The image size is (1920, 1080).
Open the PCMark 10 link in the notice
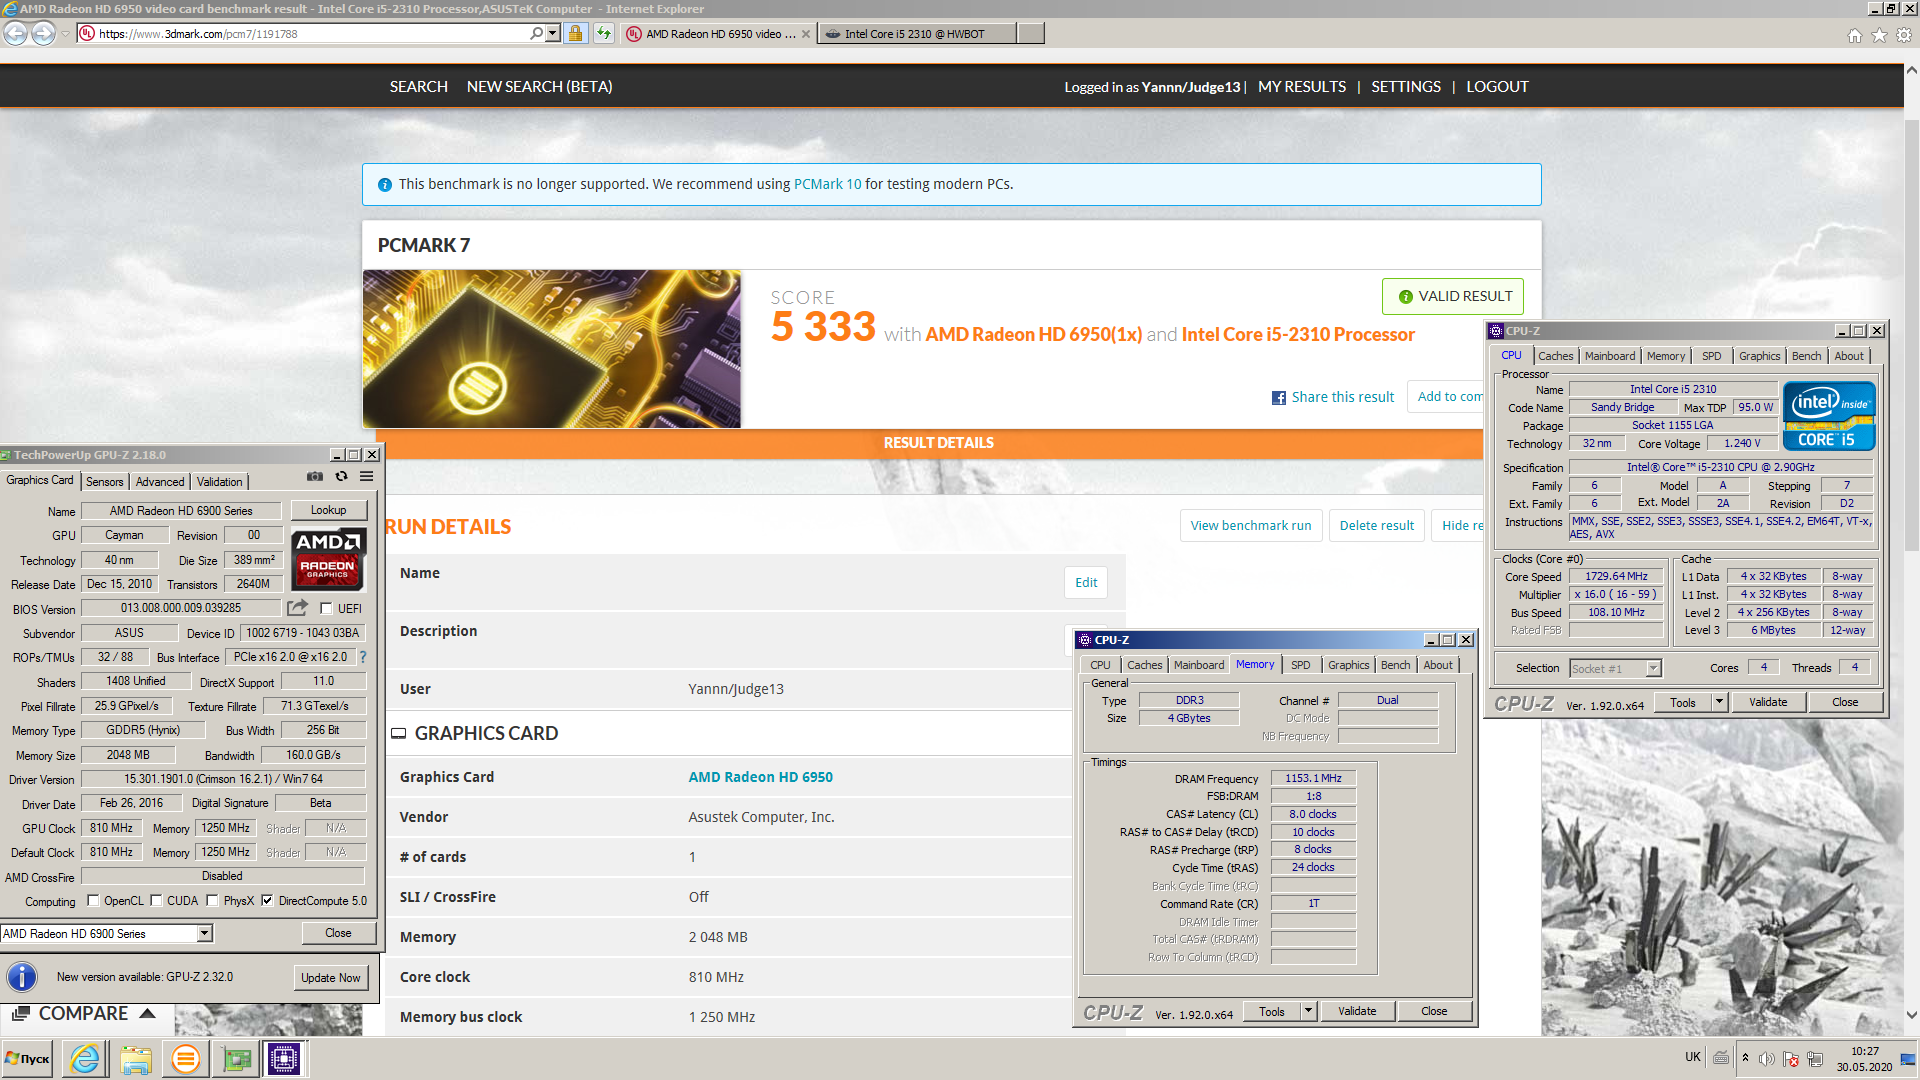click(827, 184)
